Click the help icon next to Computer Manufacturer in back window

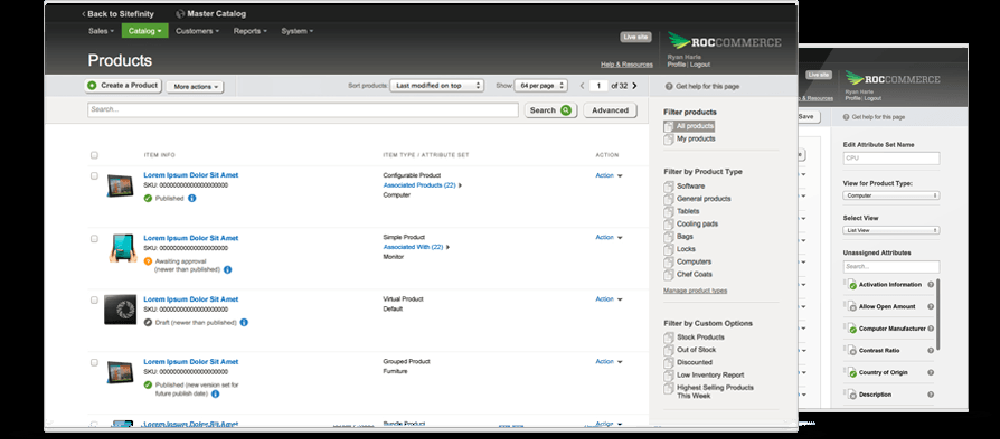[x=930, y=329]
